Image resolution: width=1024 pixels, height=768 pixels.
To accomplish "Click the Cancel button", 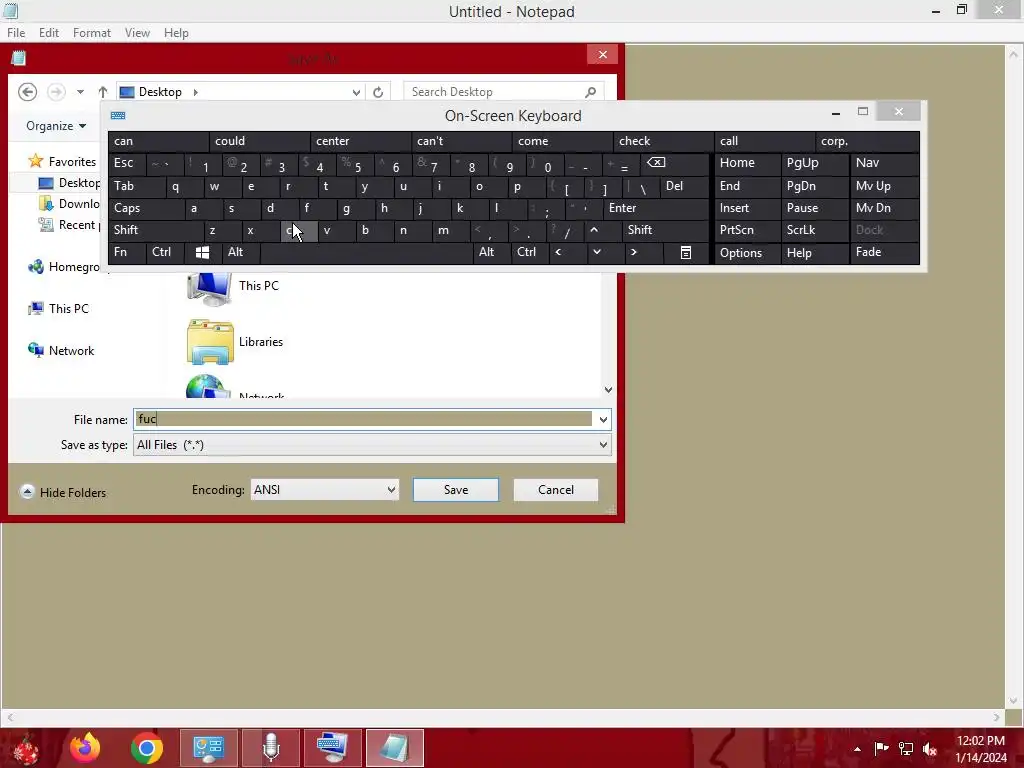I will pyautogui.click(x=556, y=490).
